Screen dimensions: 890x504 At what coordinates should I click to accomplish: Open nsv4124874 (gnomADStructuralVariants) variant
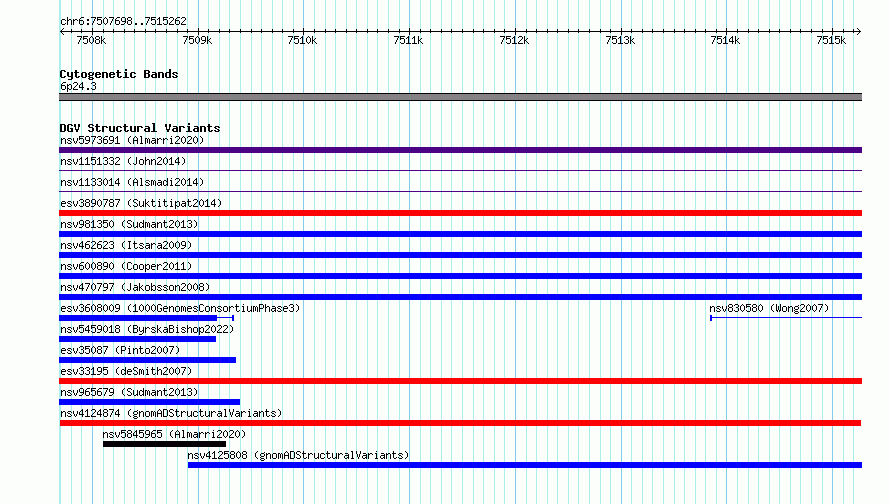click(x=171, y=413)
